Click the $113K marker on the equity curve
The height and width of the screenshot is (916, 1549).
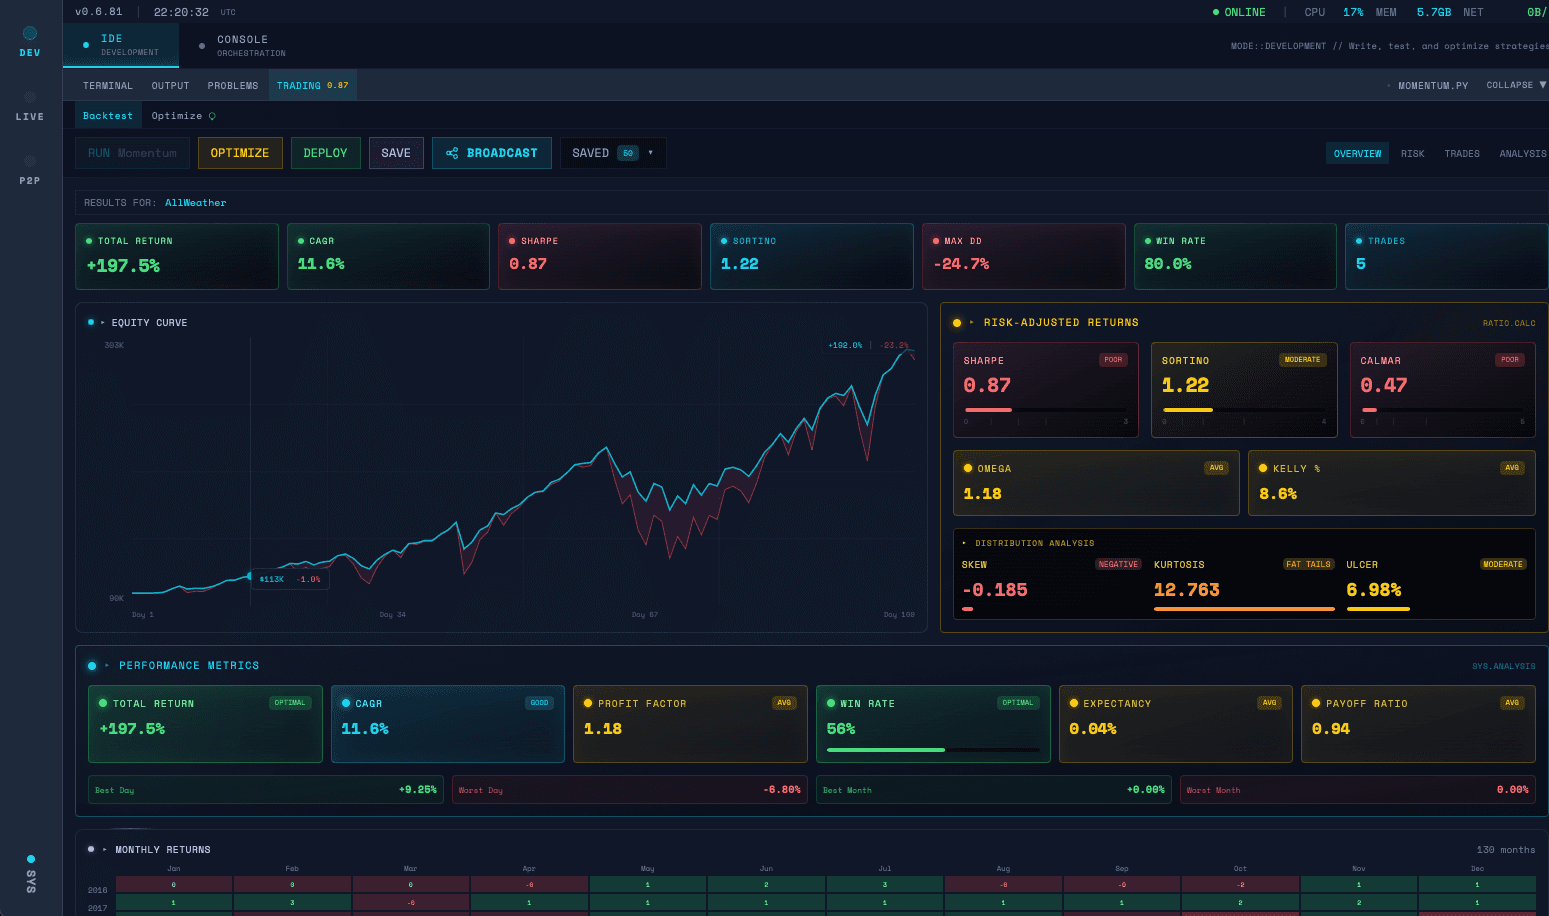click(x=271, y=578)
